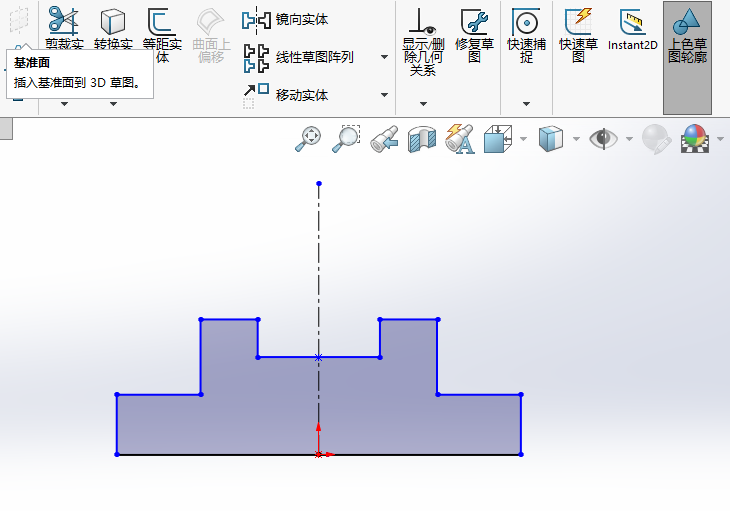The image size is (730, 511).
Task: Open dropdown under Display/Delete Relations
Action: click(423, 104)
